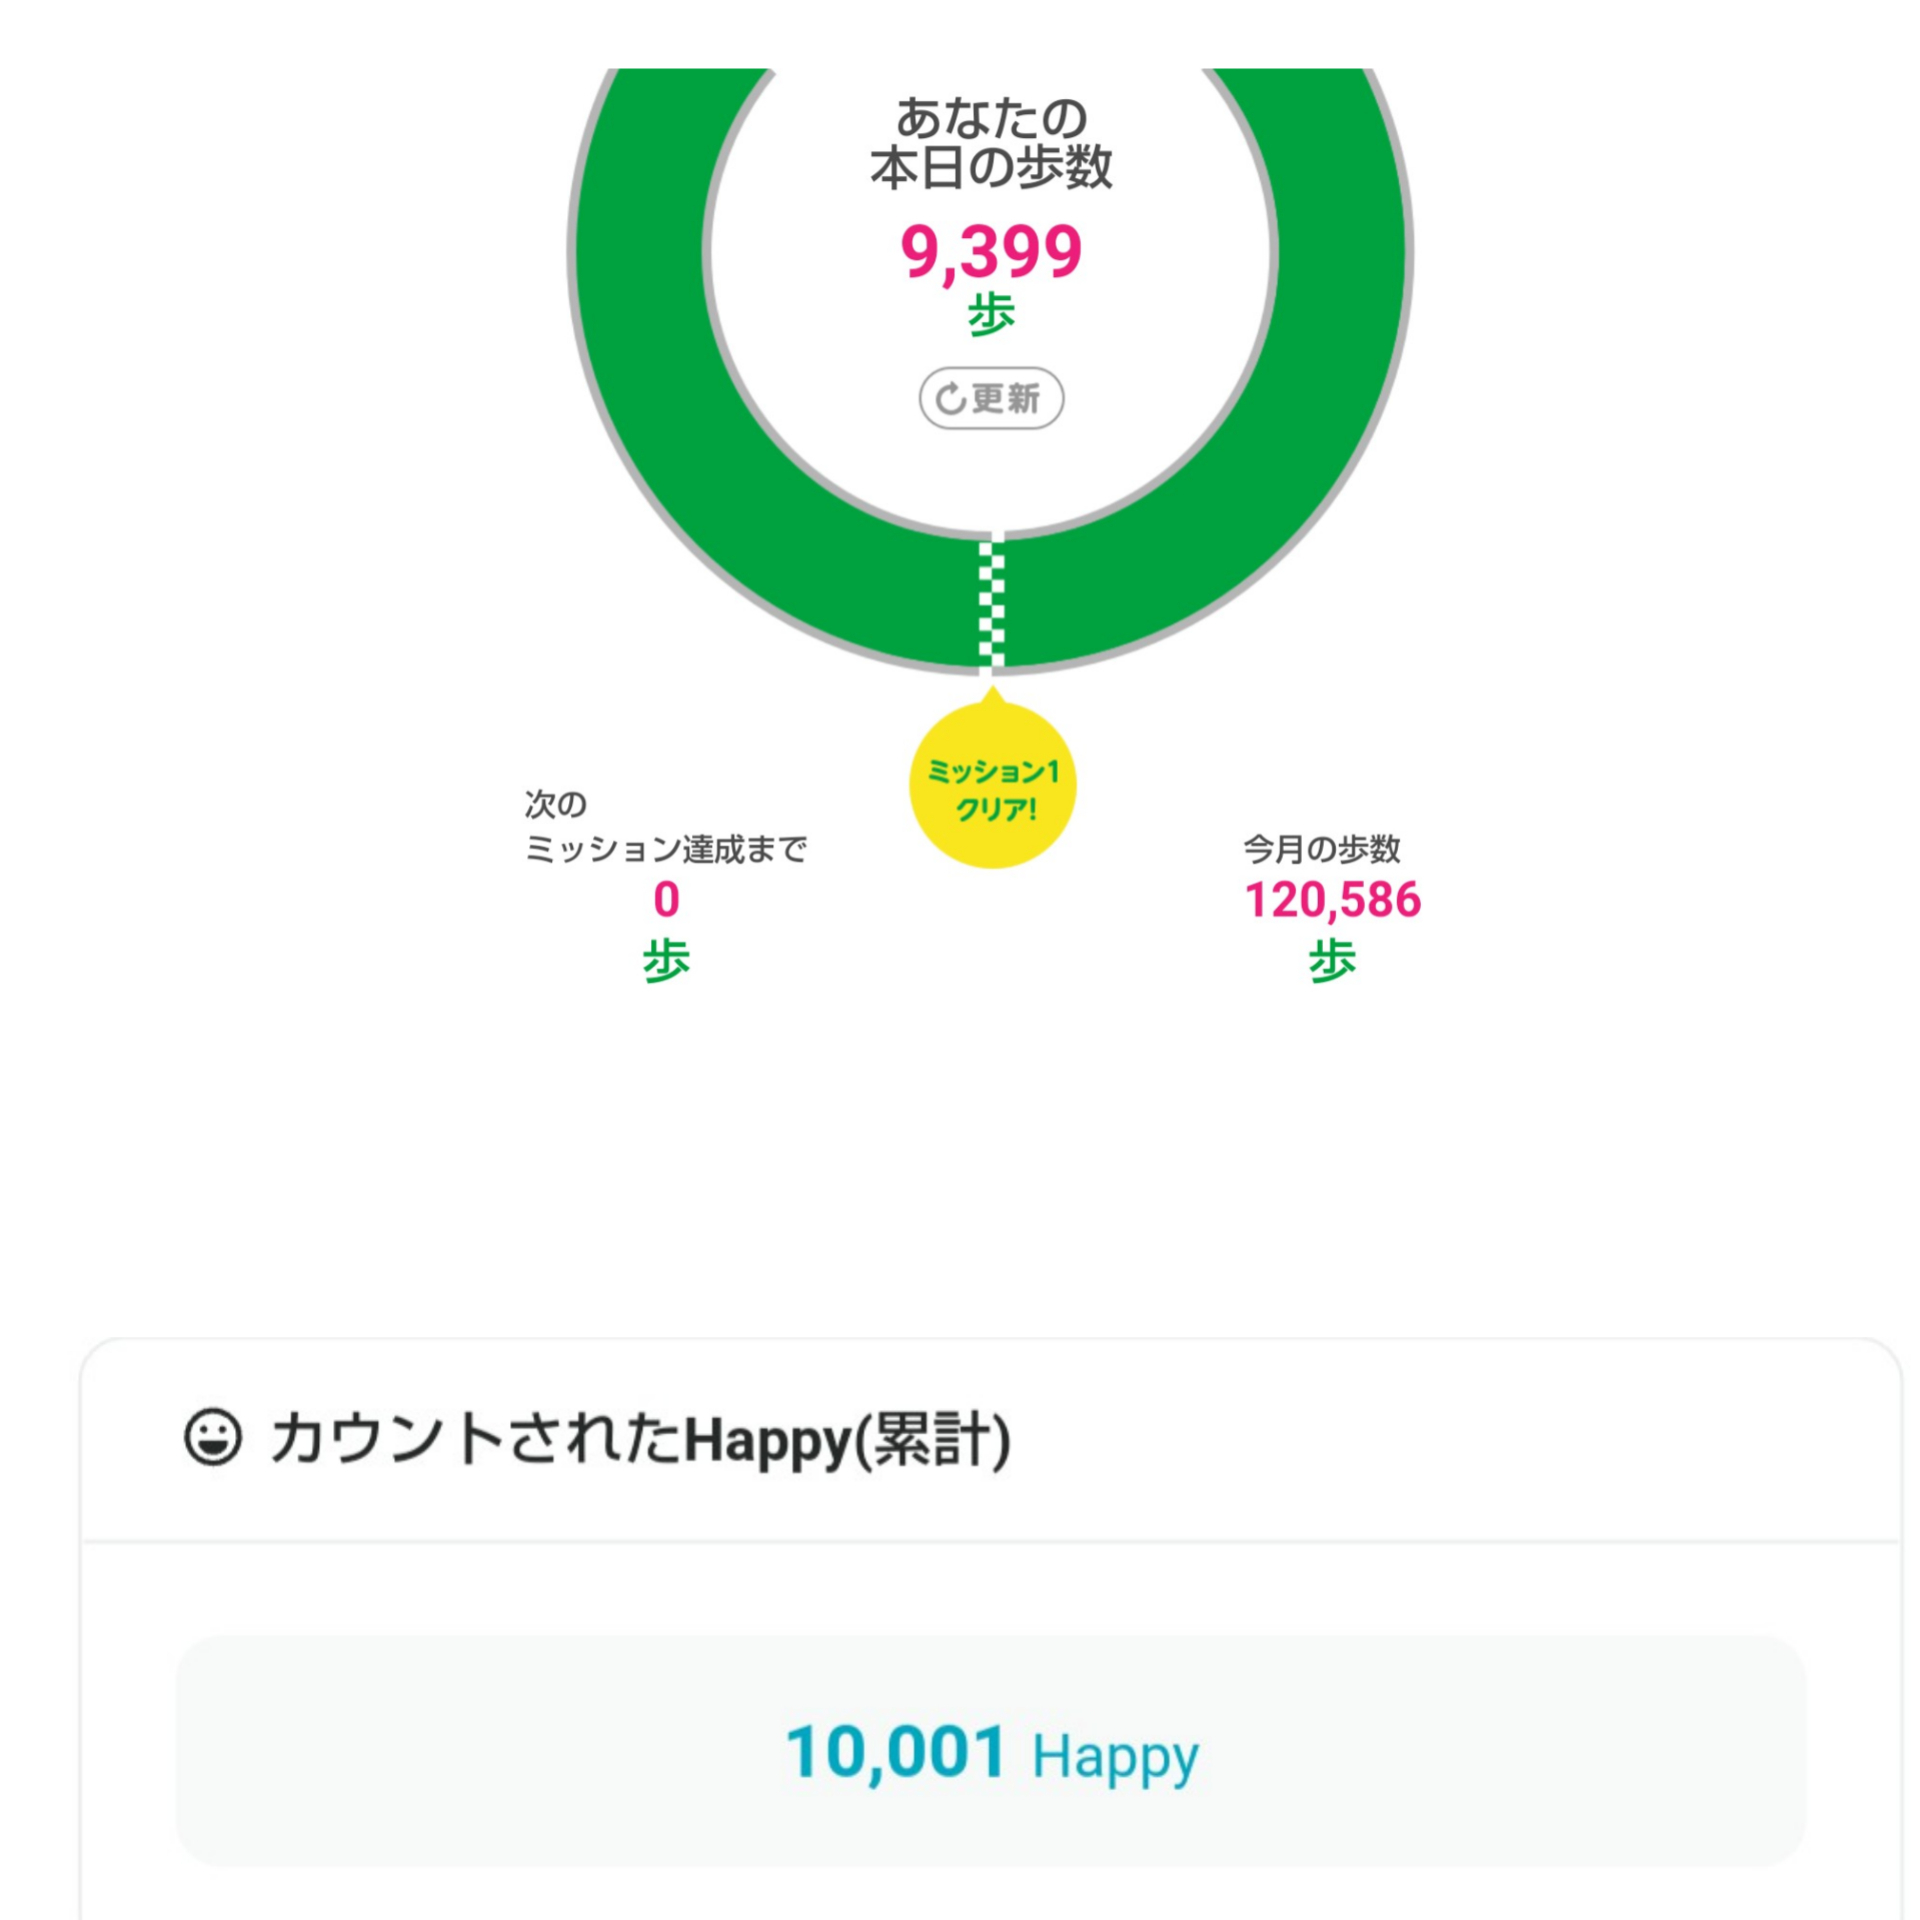Viewport: 1920px width, 1920px height.
Task: Click the blue Happy word beside 10,001
Action: click(1114, 1757)
